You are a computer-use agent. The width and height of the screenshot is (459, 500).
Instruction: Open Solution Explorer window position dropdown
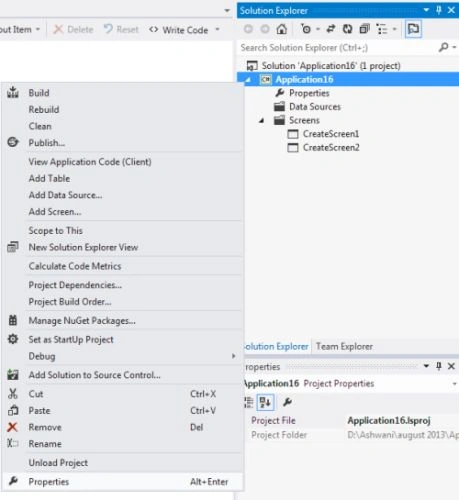[426, 10]
